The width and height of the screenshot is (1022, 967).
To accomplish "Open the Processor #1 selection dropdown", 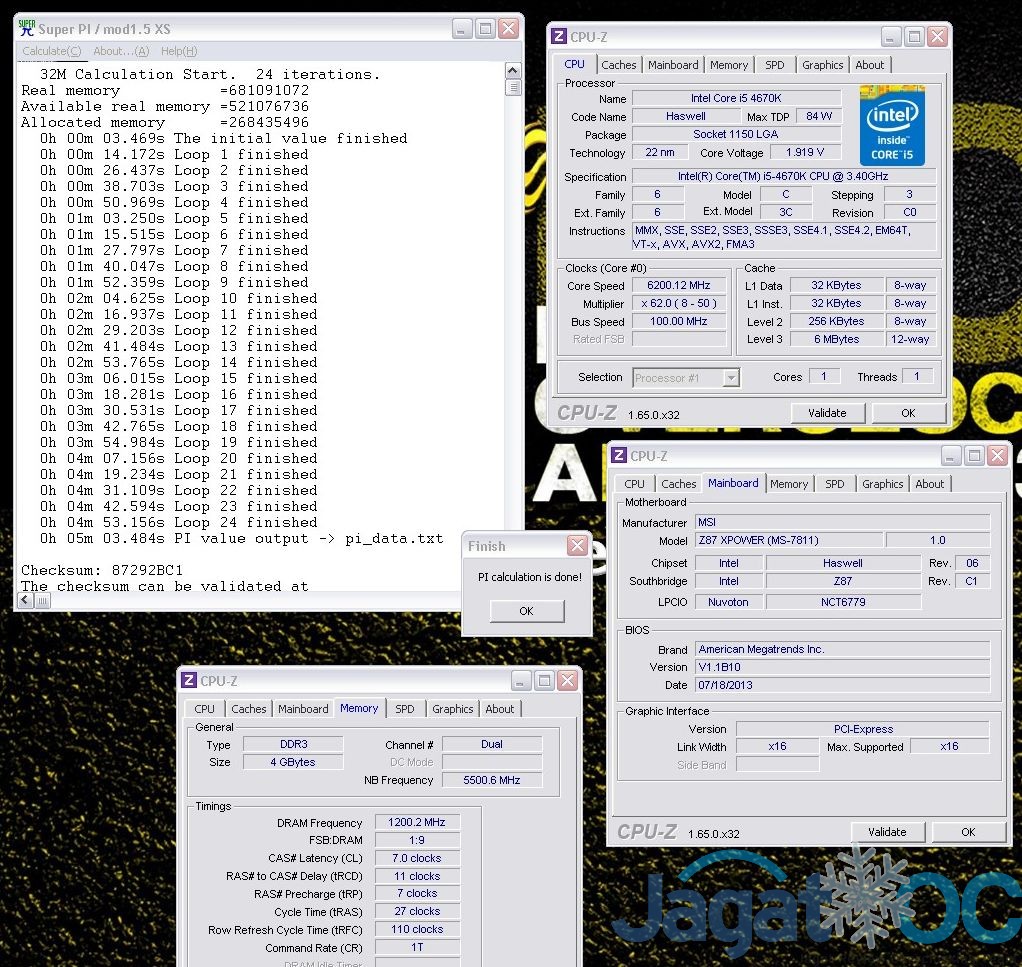I will pyautogui.click(x=731, y=378).
